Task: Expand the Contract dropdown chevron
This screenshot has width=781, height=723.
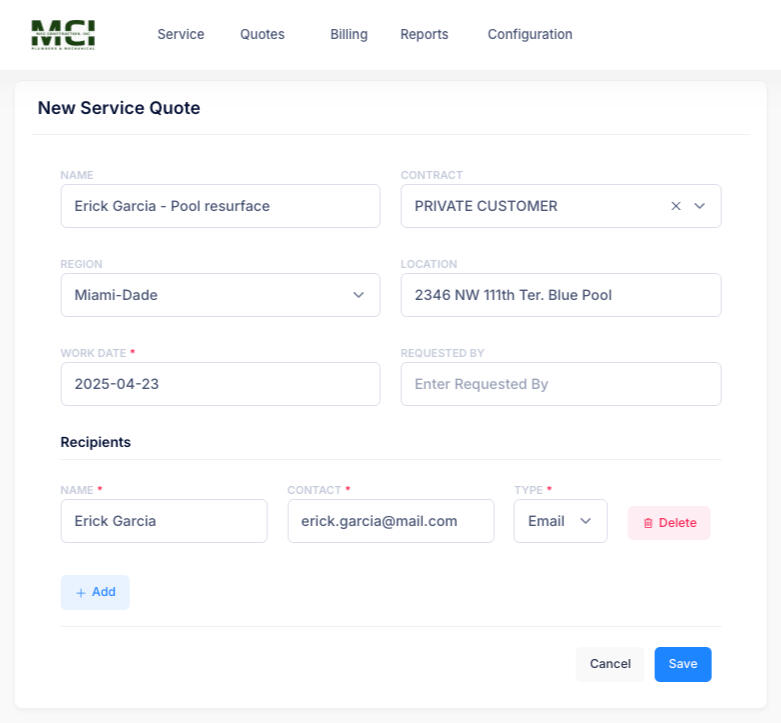Action: click(700, 206)
